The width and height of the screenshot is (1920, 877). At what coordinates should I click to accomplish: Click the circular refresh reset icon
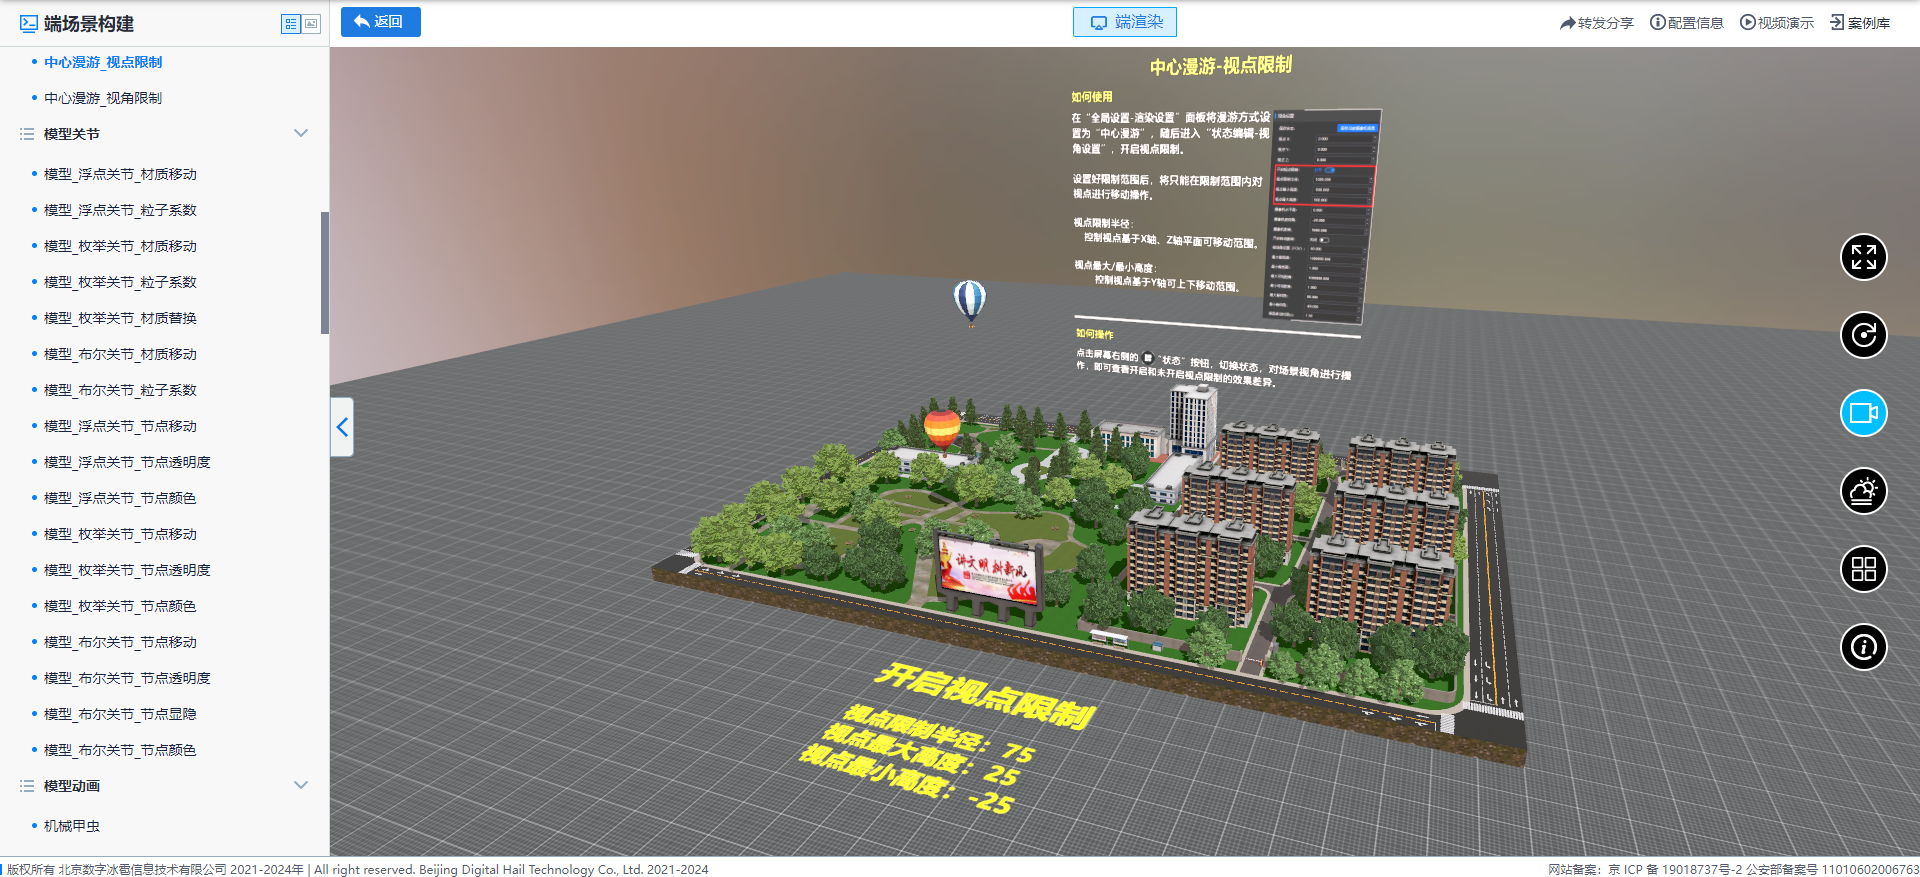click(x=1864, y=335)
